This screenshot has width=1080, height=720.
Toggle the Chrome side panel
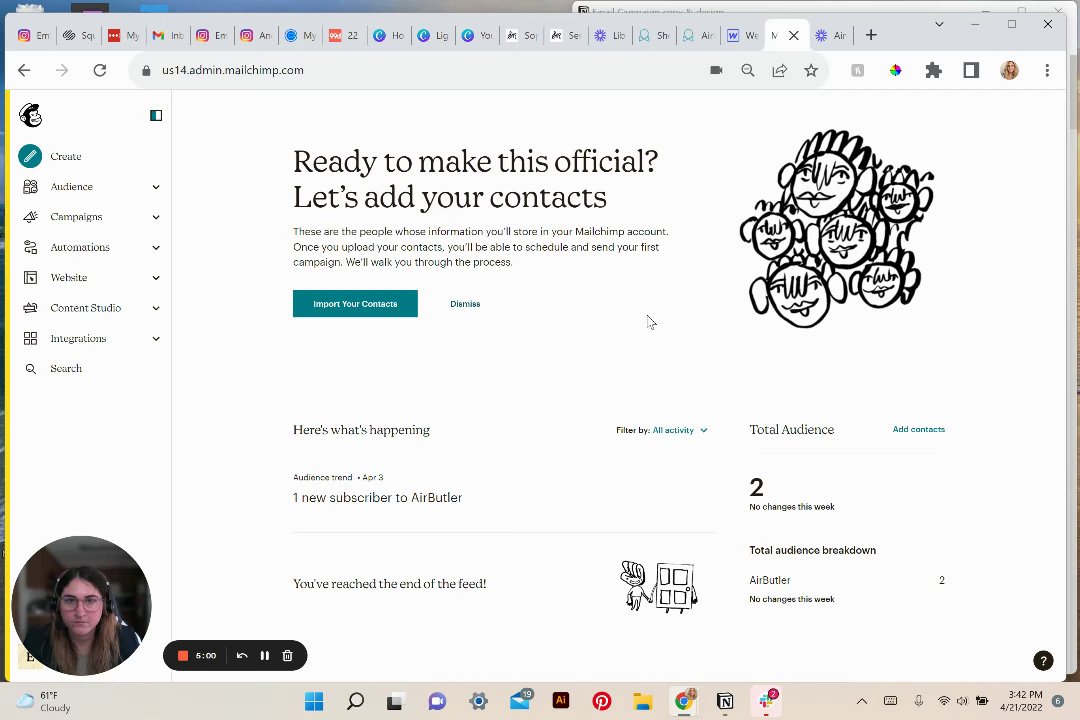[971, 70]
